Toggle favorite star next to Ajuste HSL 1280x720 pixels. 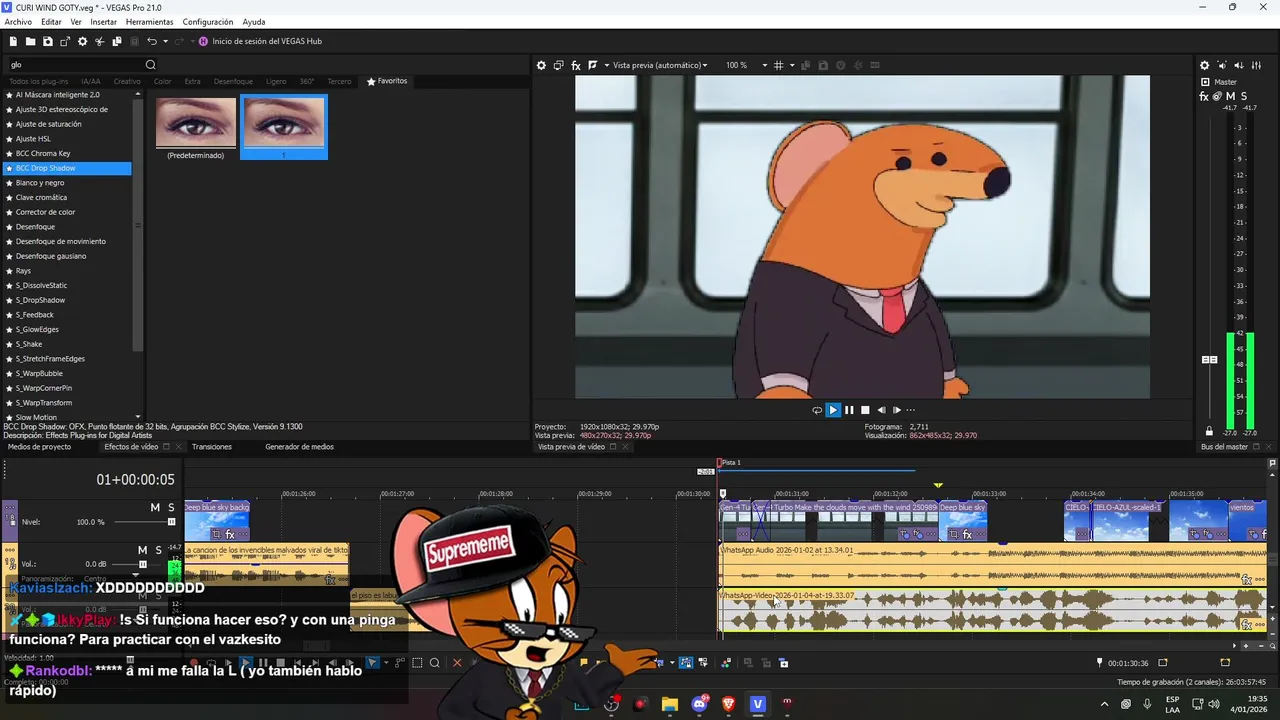click(x=9, y=139)
